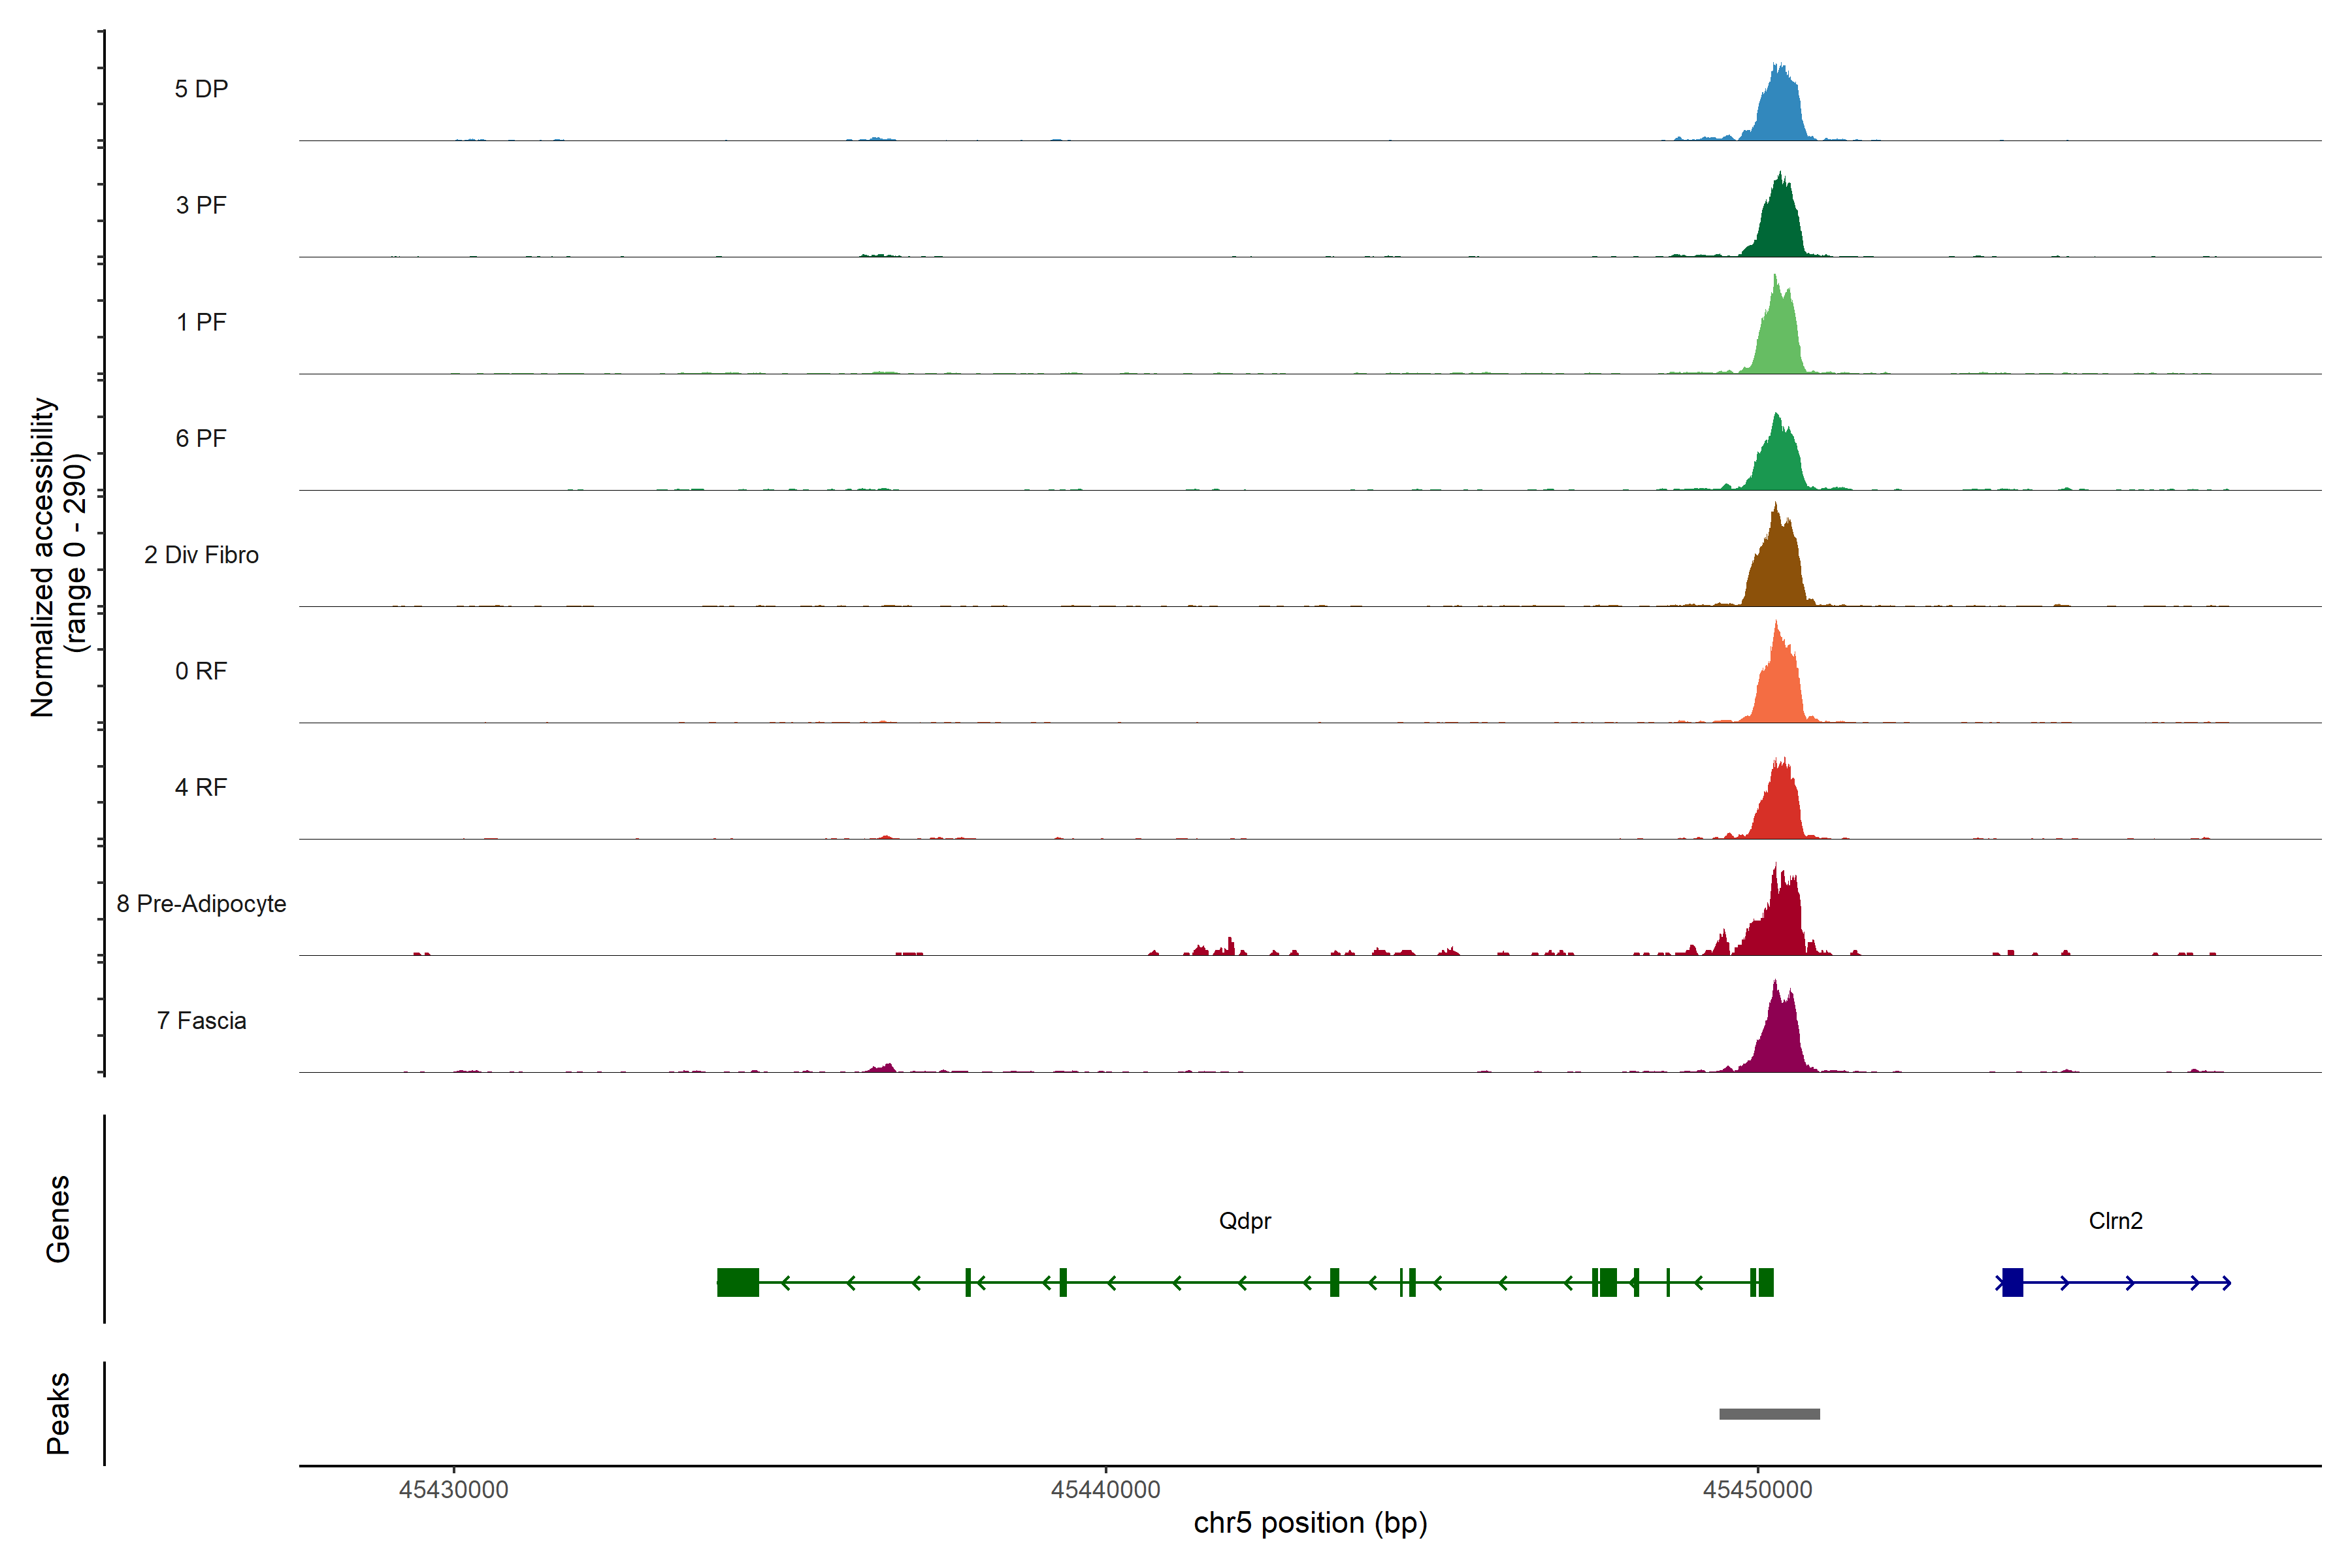Click the blue Clrn2 exon block
Viewport: 2352px width, 1568px height.
pyautogui.click(x=2012, y=1282)
